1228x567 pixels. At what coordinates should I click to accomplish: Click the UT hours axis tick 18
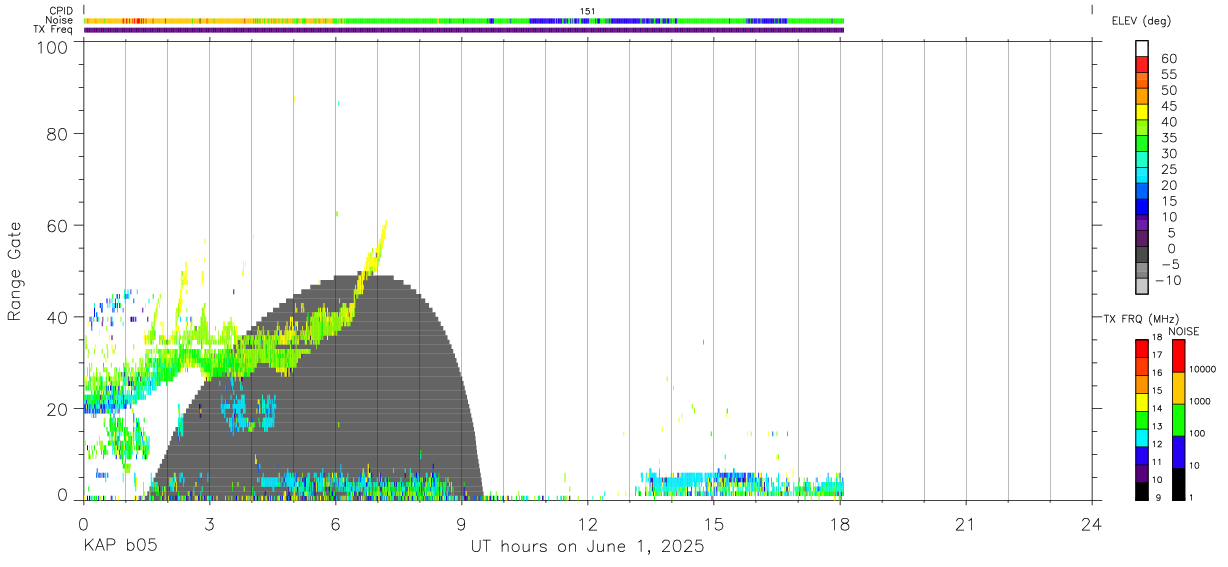(x=839, y=523)
